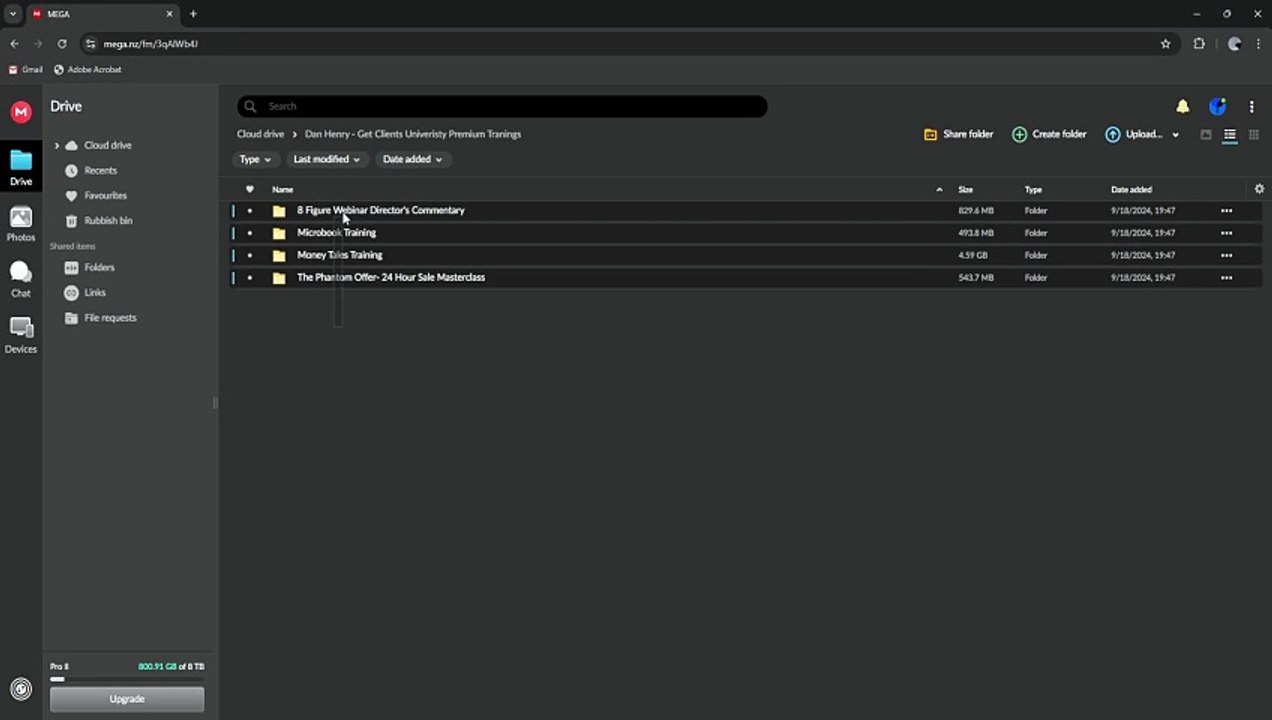Open the Last modified filter dropdown
1272x720 pixels.
(x=326, y=159)
